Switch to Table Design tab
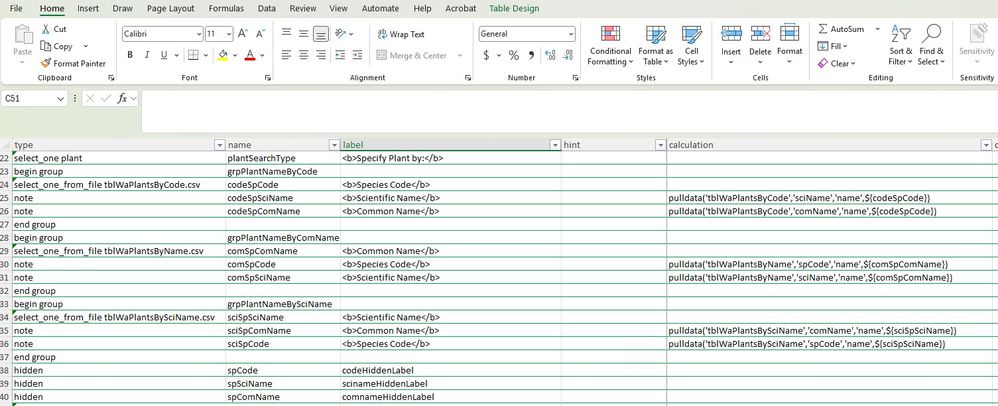This screenshot has height=406, width=998. coord(514,8)
